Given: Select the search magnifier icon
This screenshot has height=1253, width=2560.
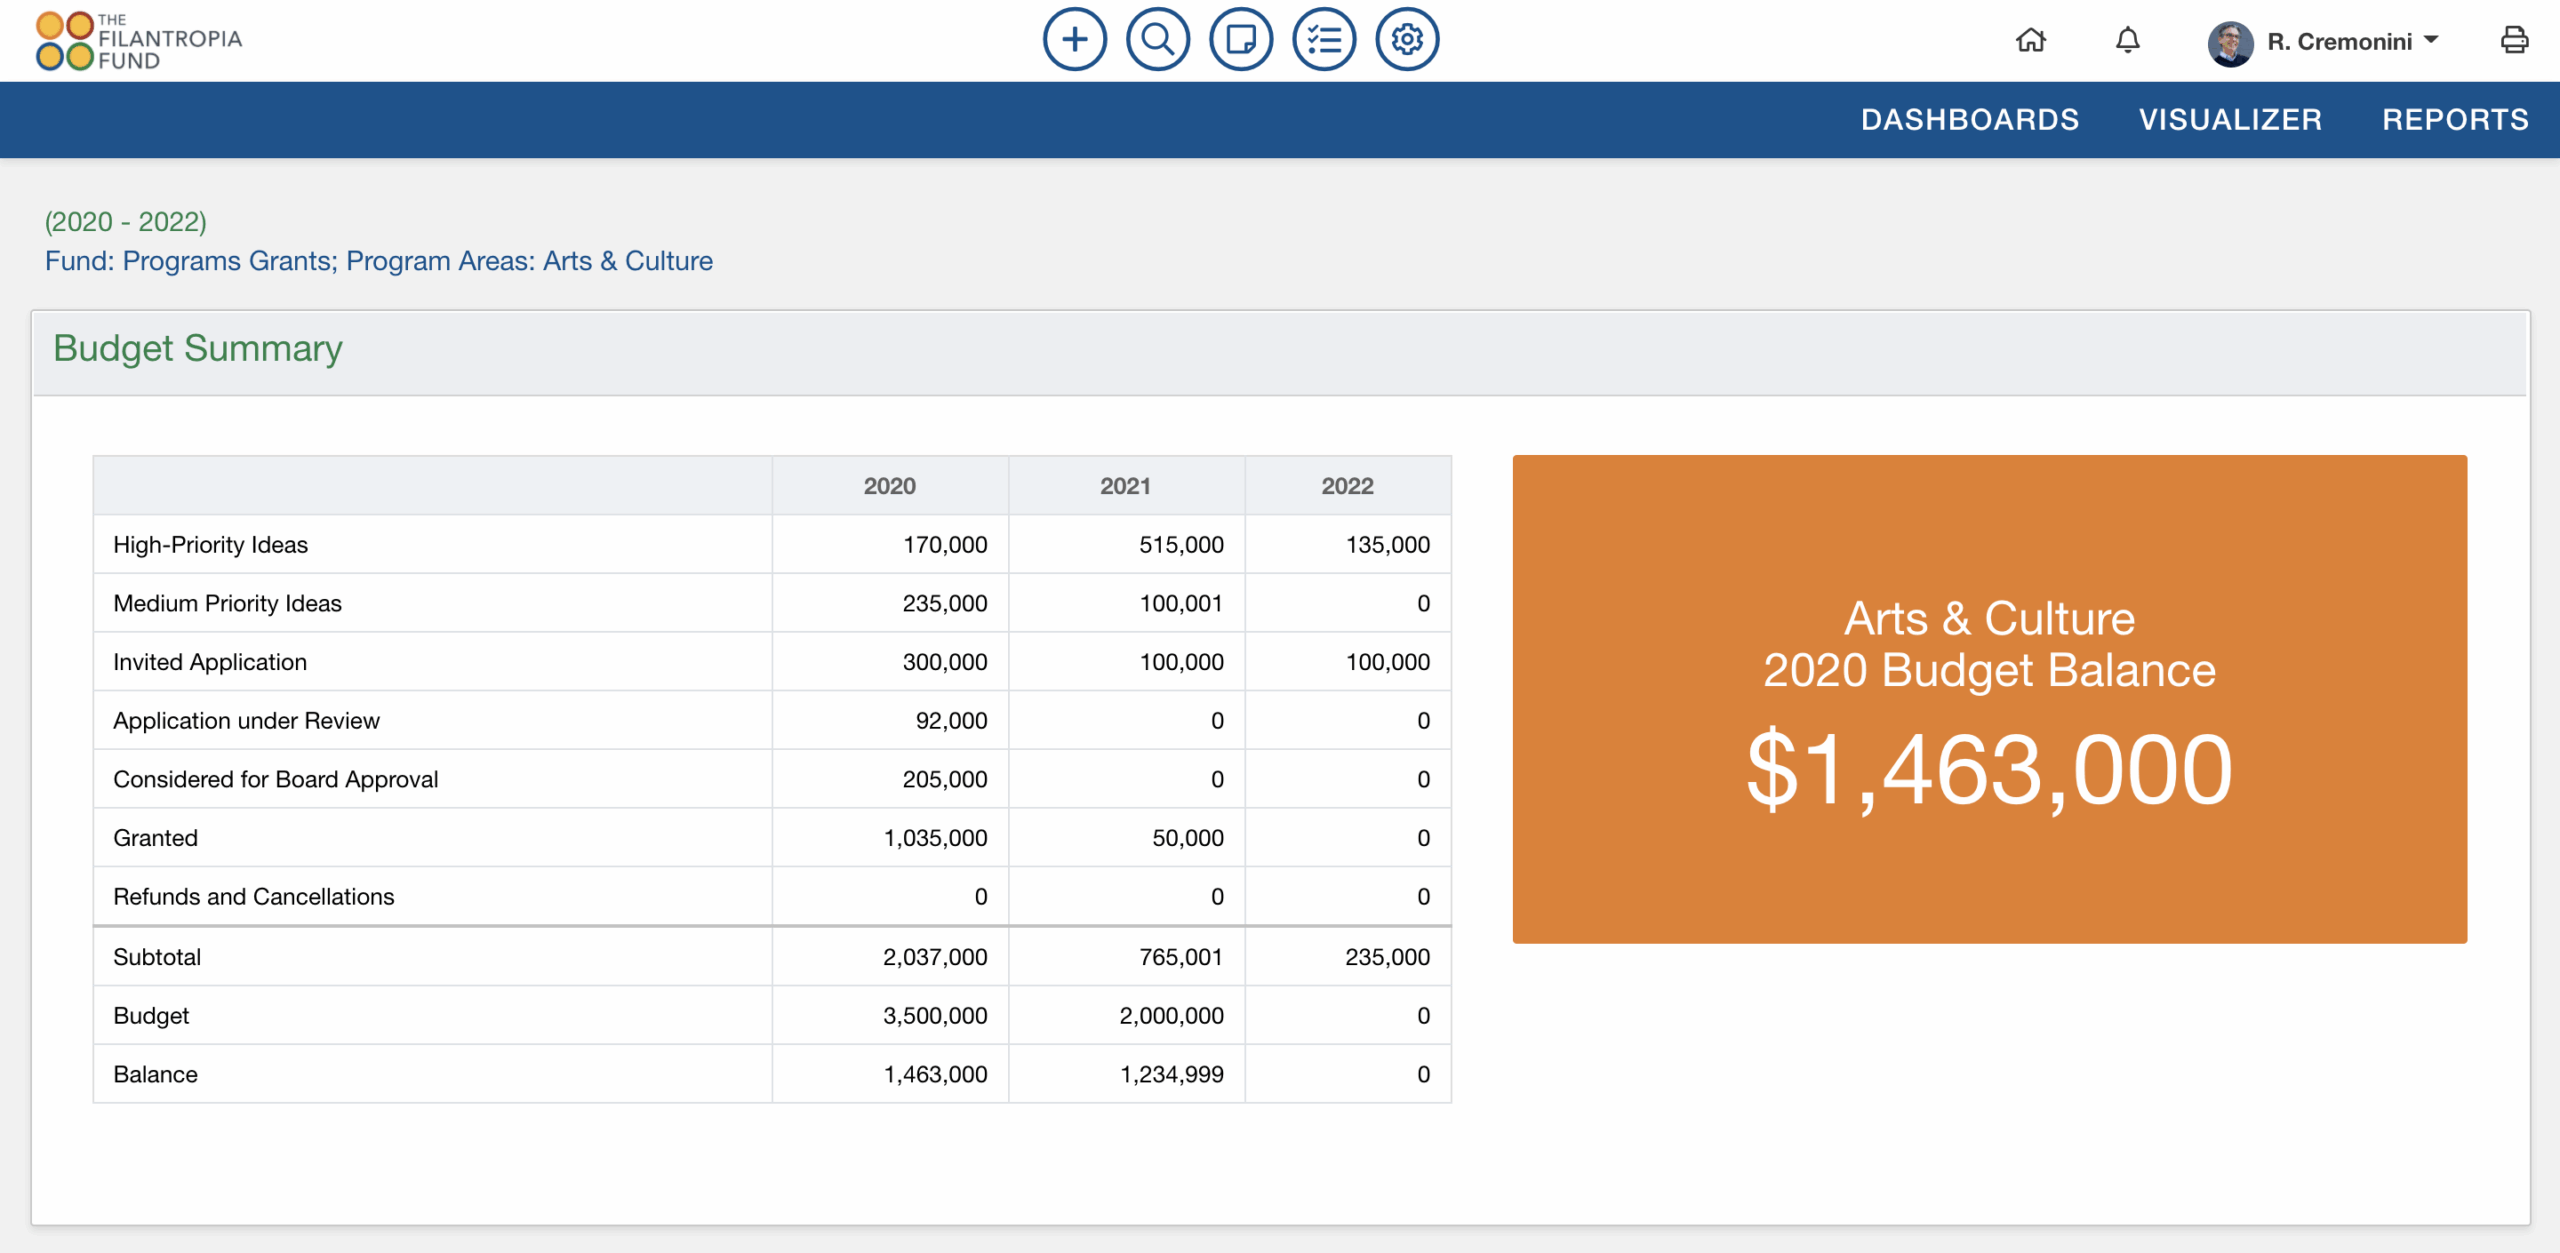Looking at the screenshot, I should (1157, 39).
